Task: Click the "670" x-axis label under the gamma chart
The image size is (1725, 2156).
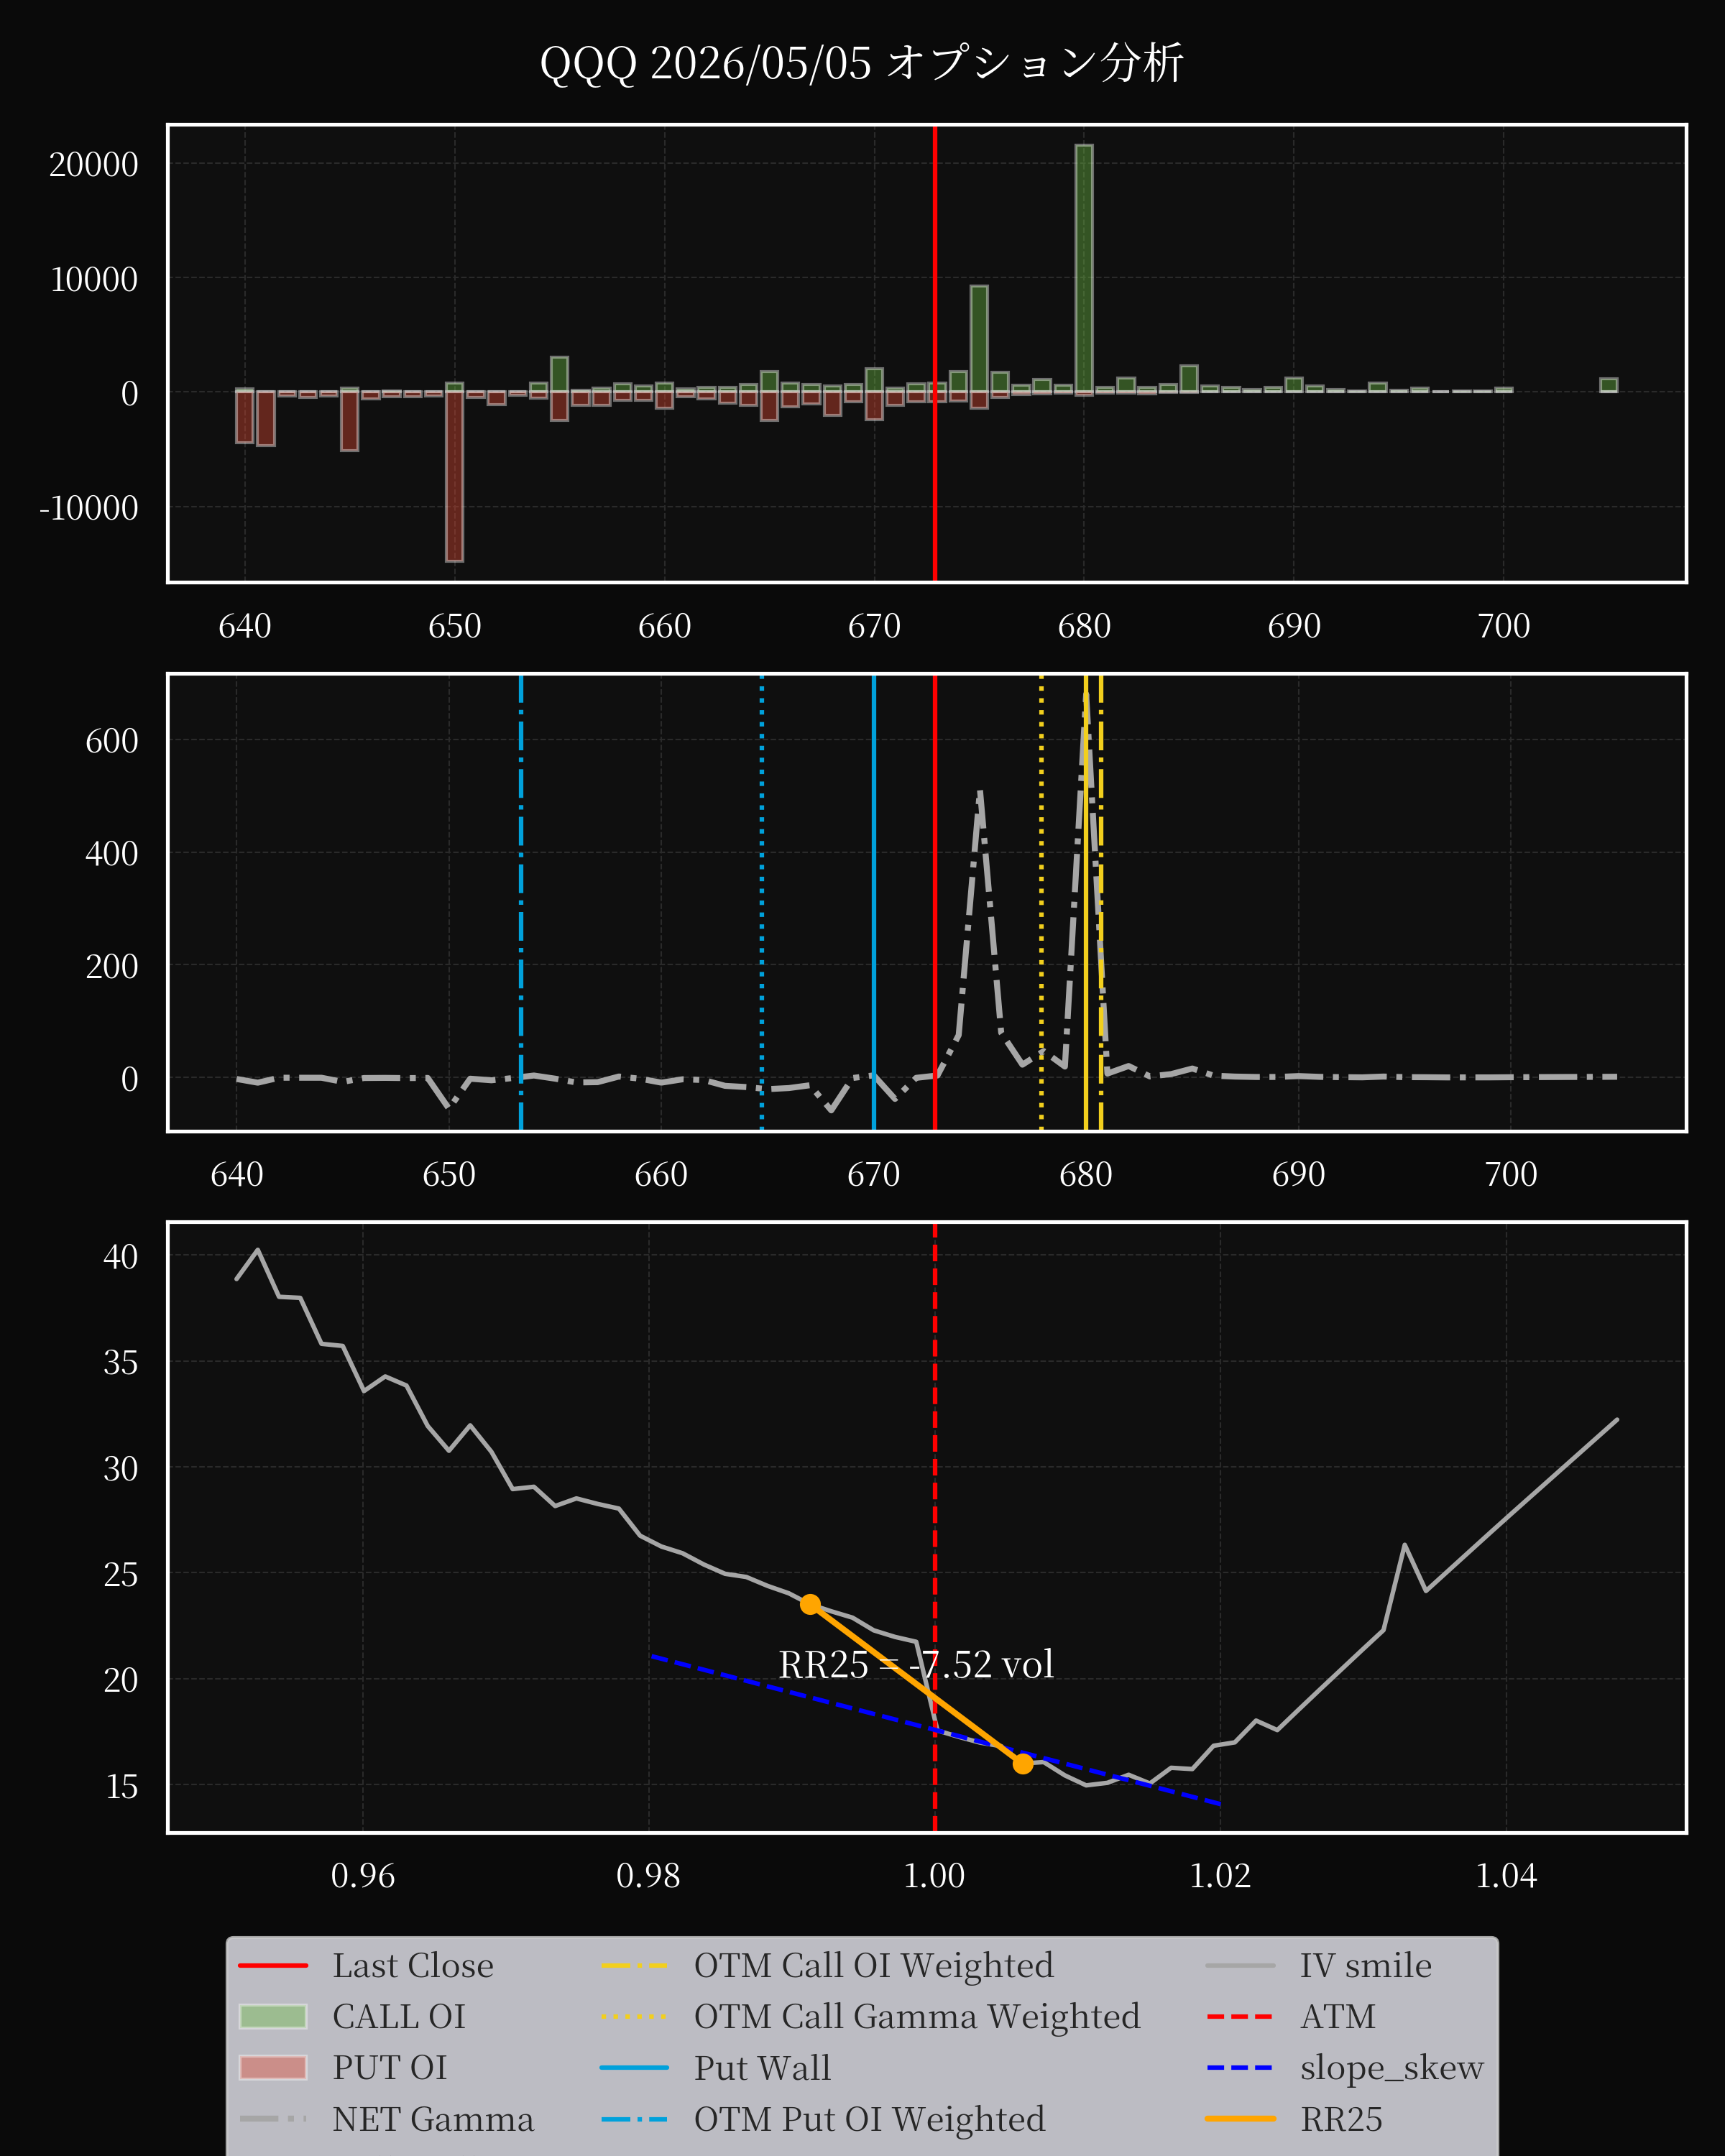Action: point(874,1175)
